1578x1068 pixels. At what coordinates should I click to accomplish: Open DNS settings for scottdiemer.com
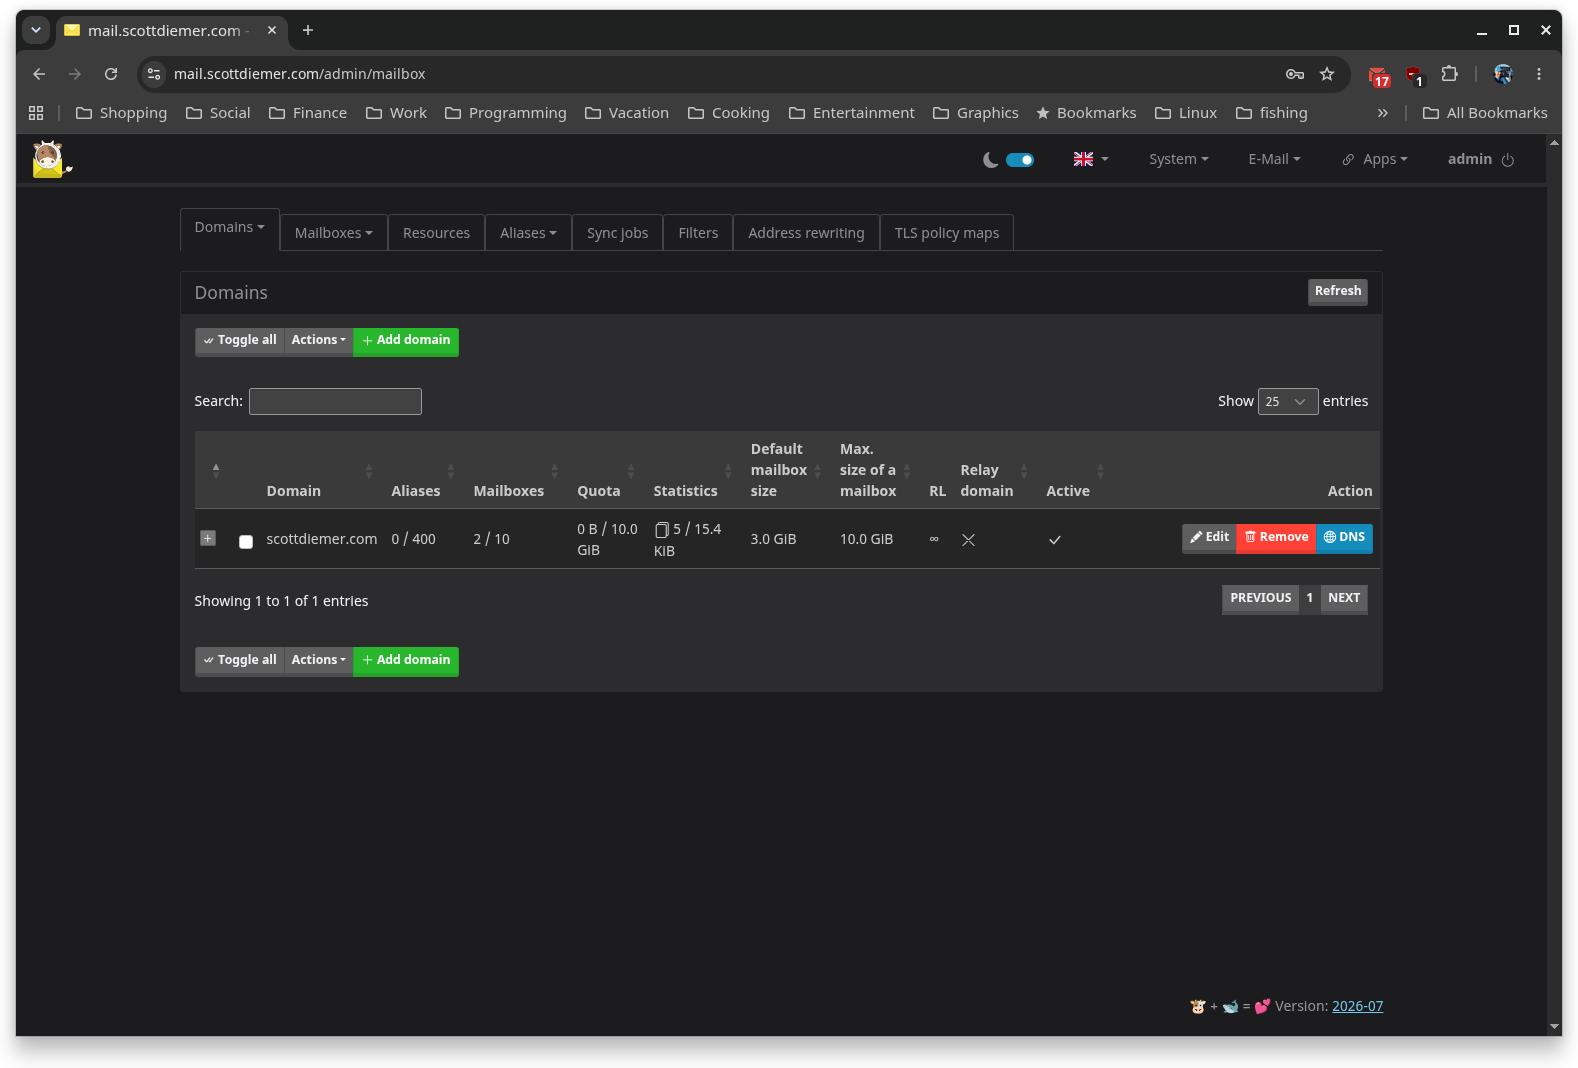[1344, 538]
